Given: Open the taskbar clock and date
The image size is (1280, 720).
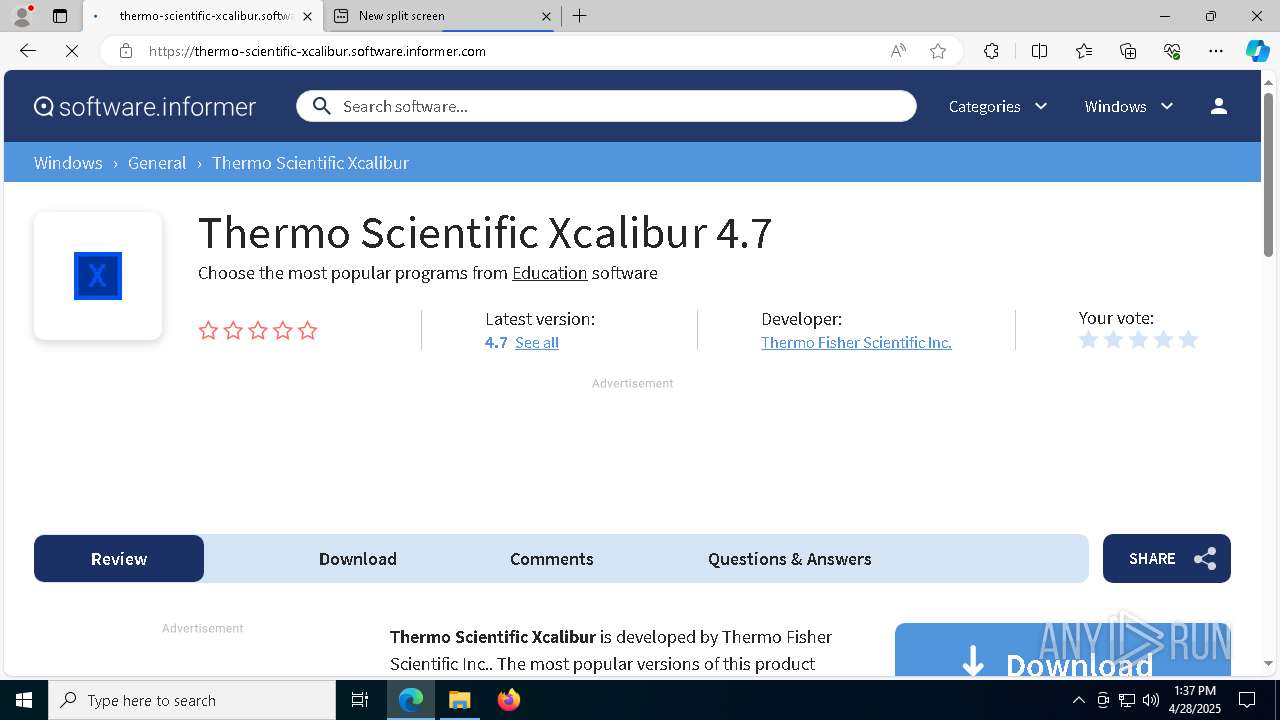Looking at the screenshot, I should pyautogui.click(x=1195, y=700).
